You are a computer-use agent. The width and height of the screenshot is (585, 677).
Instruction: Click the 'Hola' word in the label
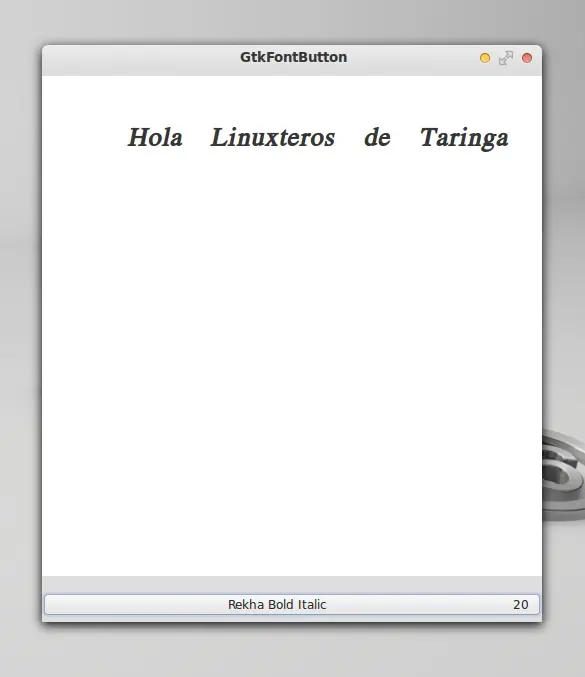pyautogui.click(x=155, y=137)
